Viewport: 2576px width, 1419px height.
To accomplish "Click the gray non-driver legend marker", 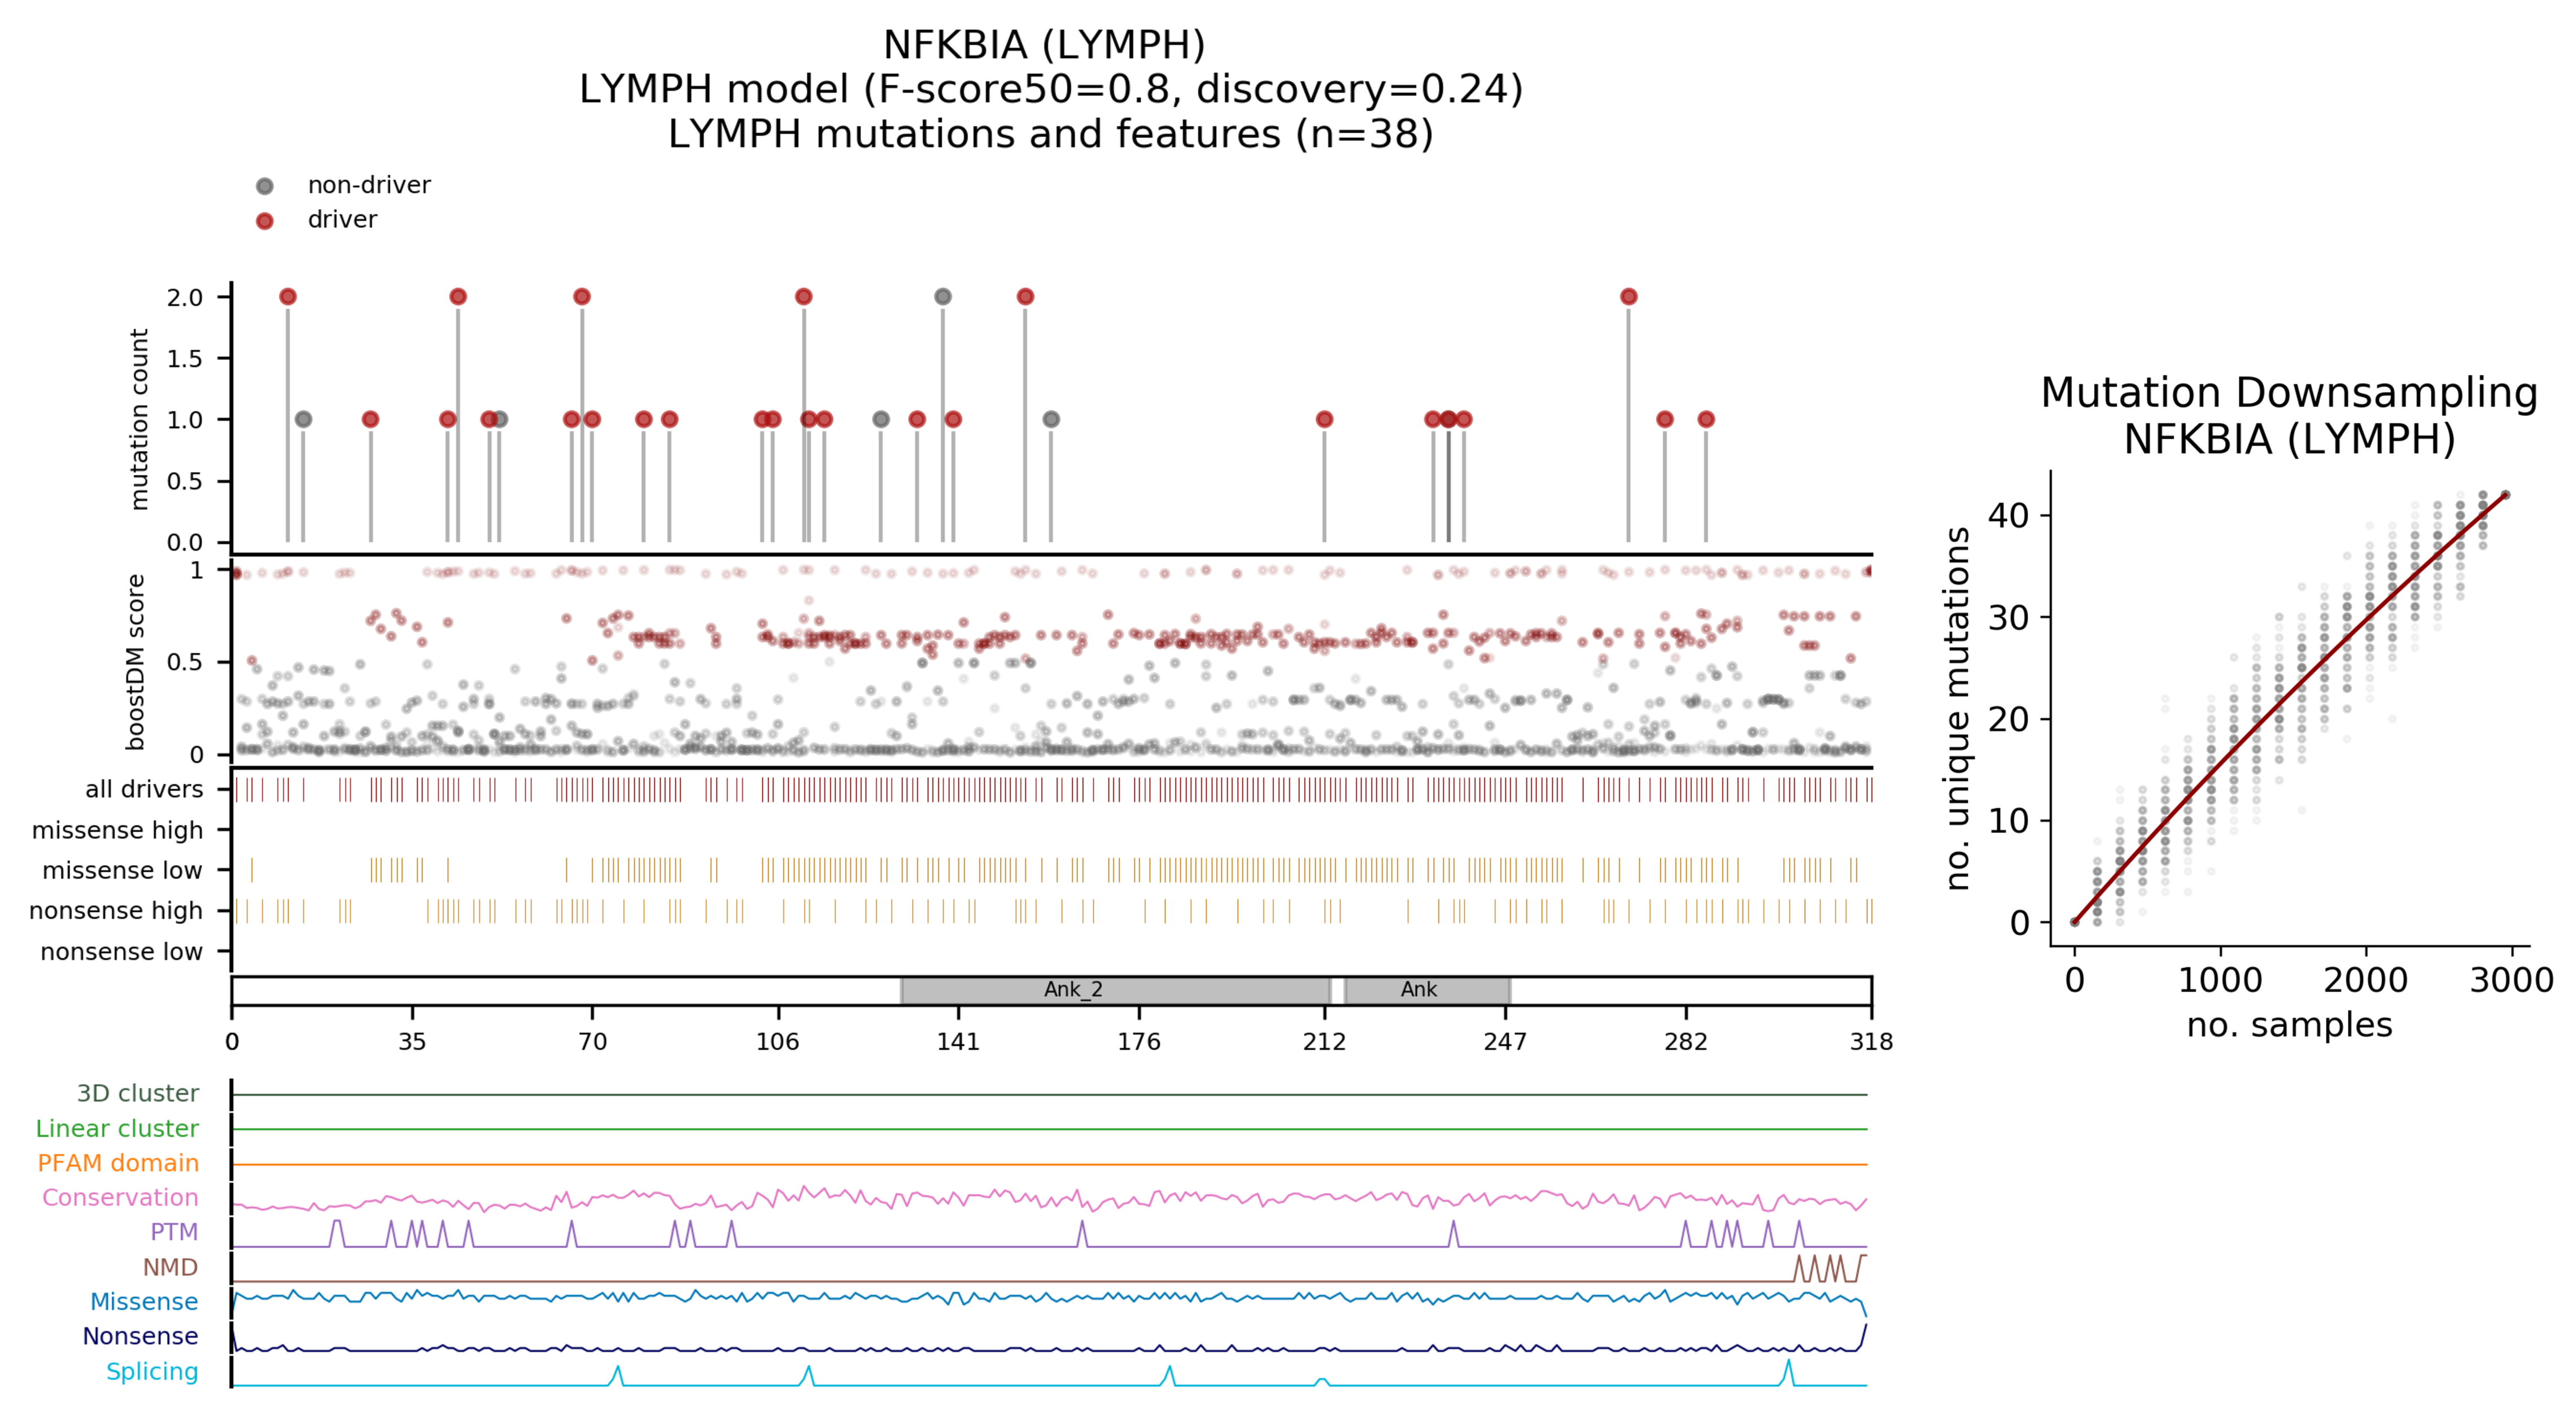I will pos(264,186).
